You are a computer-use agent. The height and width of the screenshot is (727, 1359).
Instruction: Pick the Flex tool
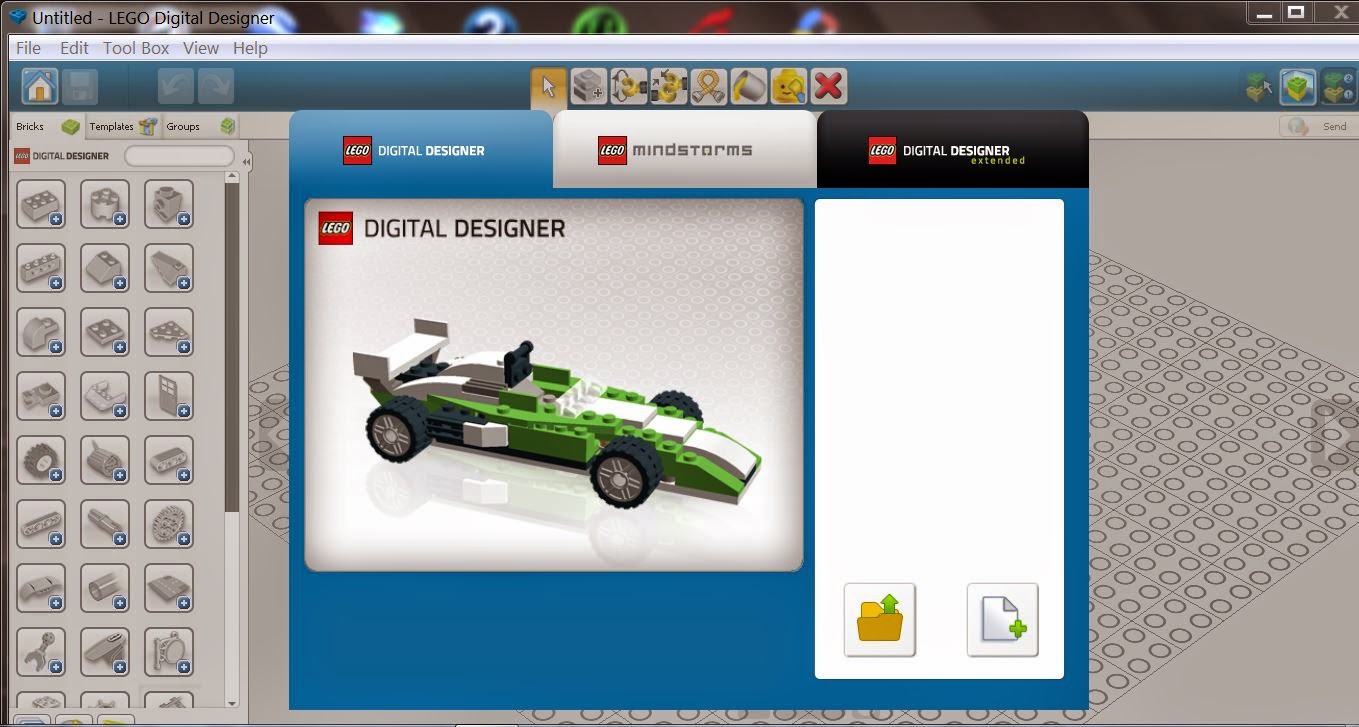coord(709,87)
